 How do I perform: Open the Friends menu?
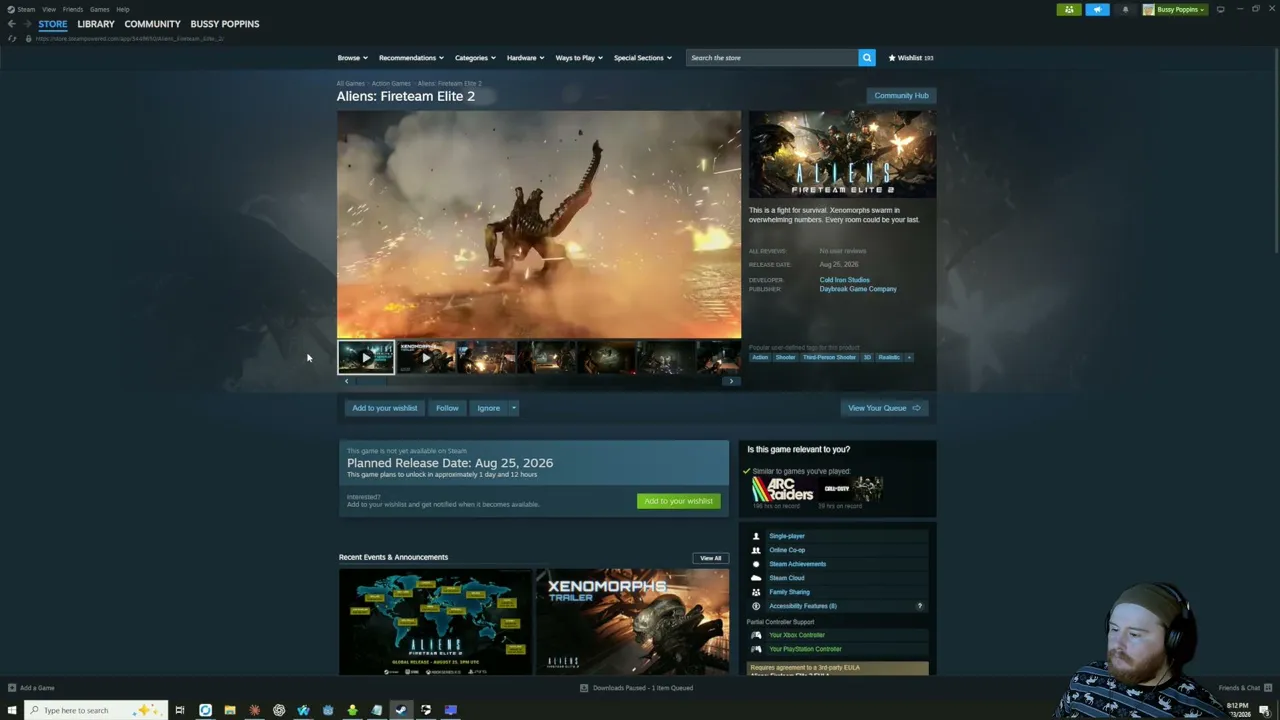[73, 9]
